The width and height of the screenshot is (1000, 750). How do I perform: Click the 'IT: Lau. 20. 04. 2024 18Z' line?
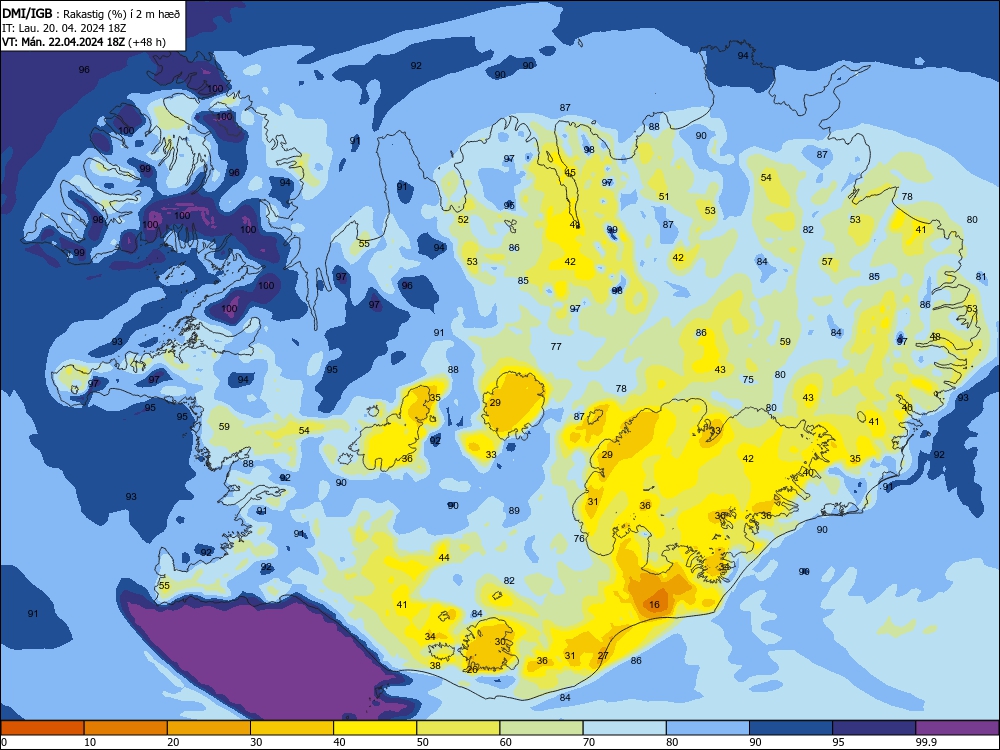(x=62, y=28)
